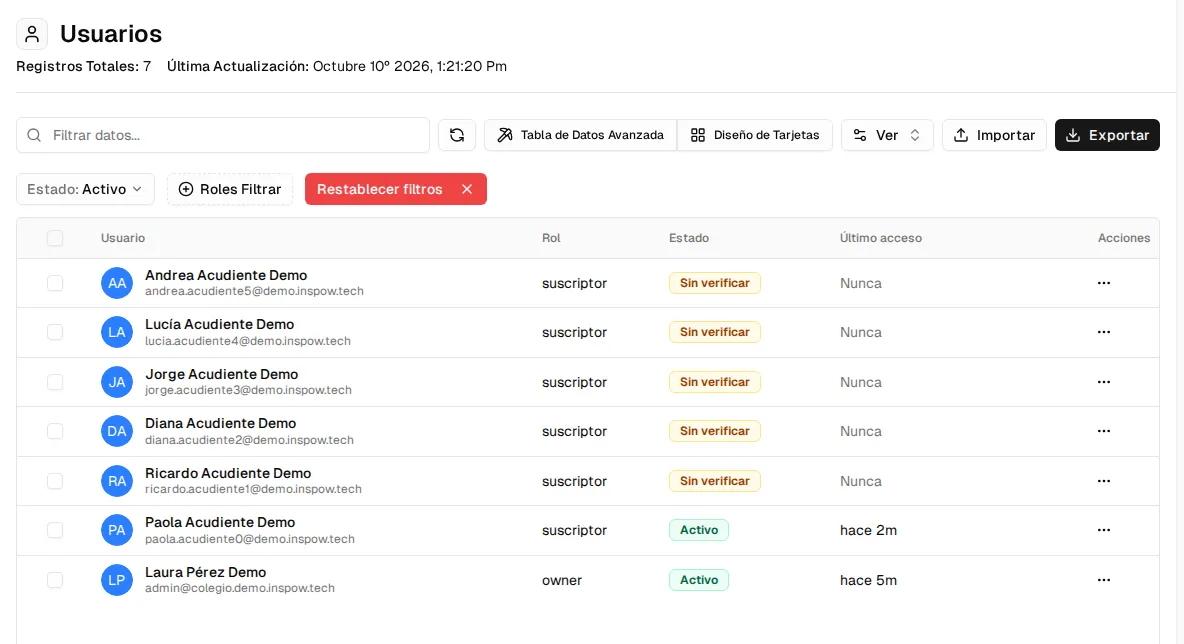Click the DA avatar of Diana

pyautogui.click(x=117, y=431)
